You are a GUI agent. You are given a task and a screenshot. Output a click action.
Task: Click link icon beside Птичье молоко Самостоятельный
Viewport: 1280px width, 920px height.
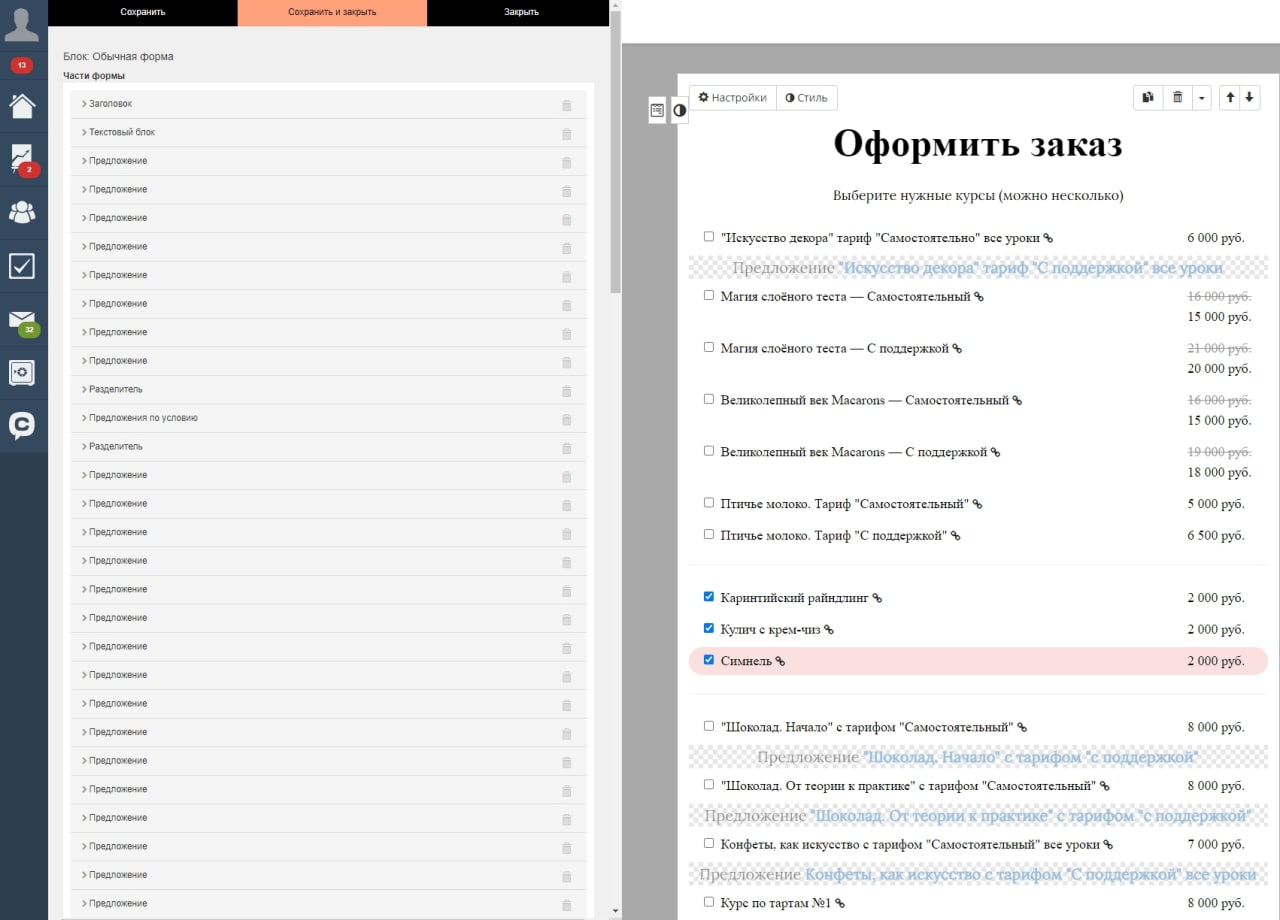tap(978, 504)
